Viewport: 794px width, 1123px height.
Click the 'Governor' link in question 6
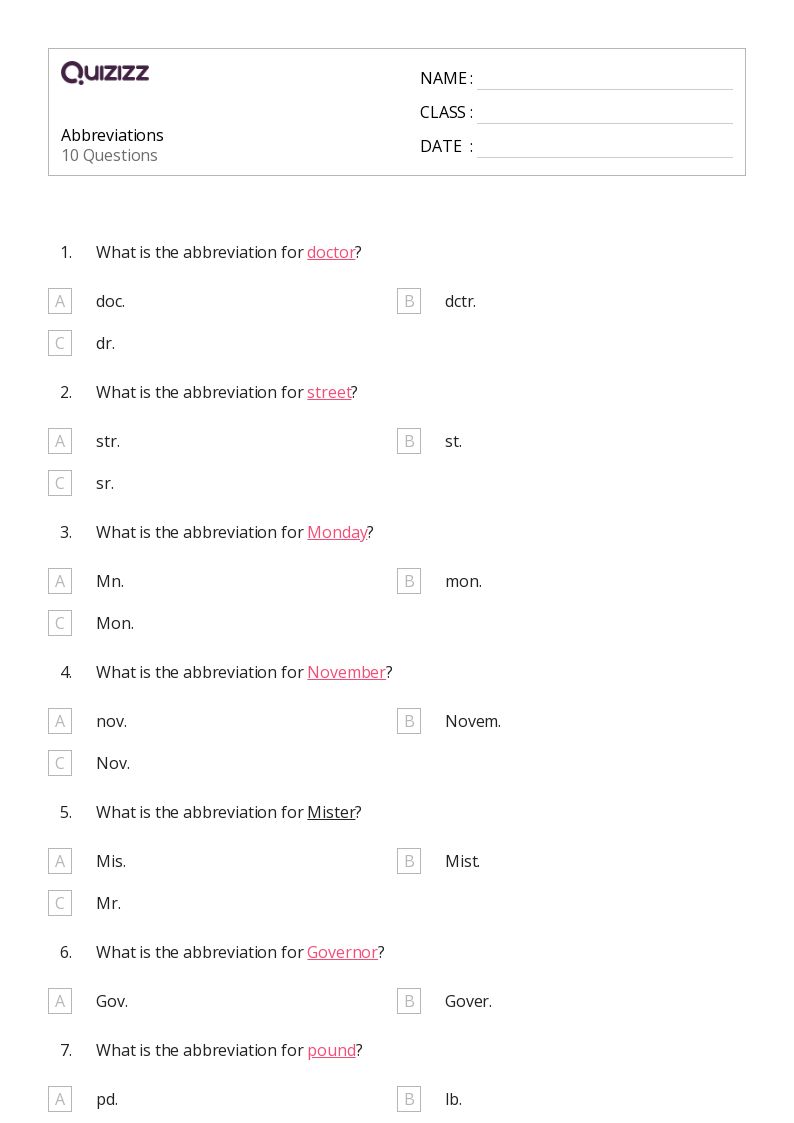[342, 953]
